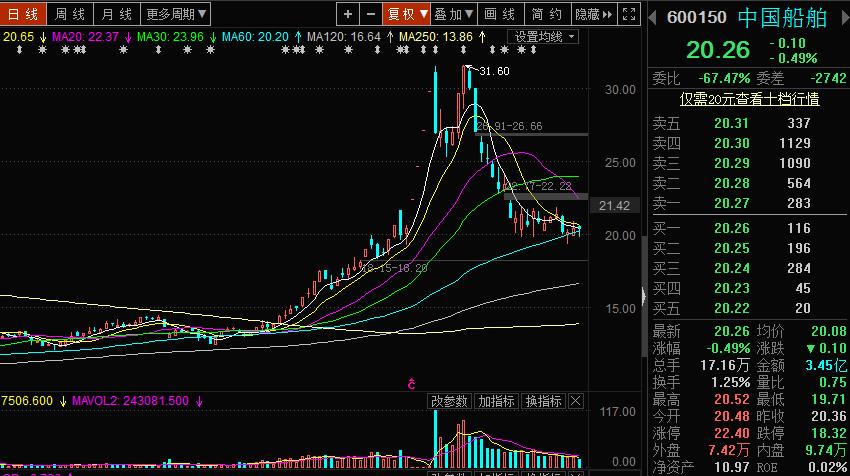The image size is (850, 476).
Task: Switch to the 周线 weekly chart tab
Action: click(x=70, y=14)
